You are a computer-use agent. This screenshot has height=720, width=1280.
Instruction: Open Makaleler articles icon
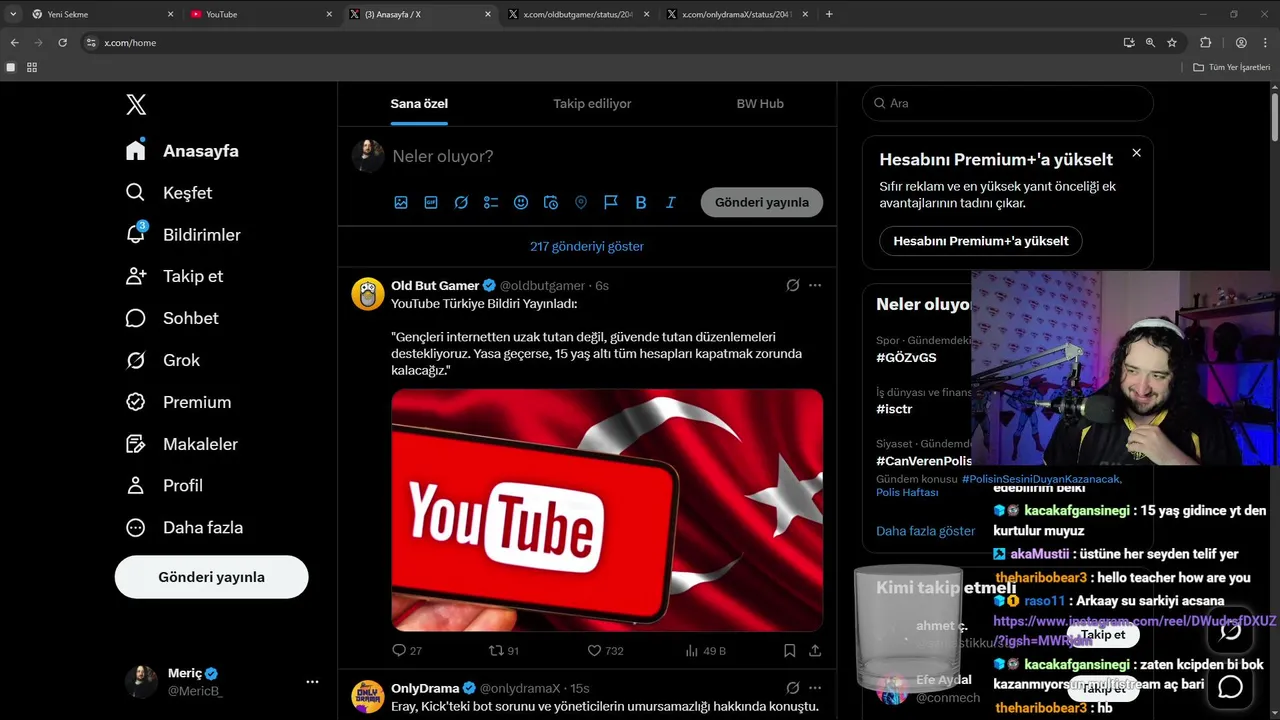[136, 444]
